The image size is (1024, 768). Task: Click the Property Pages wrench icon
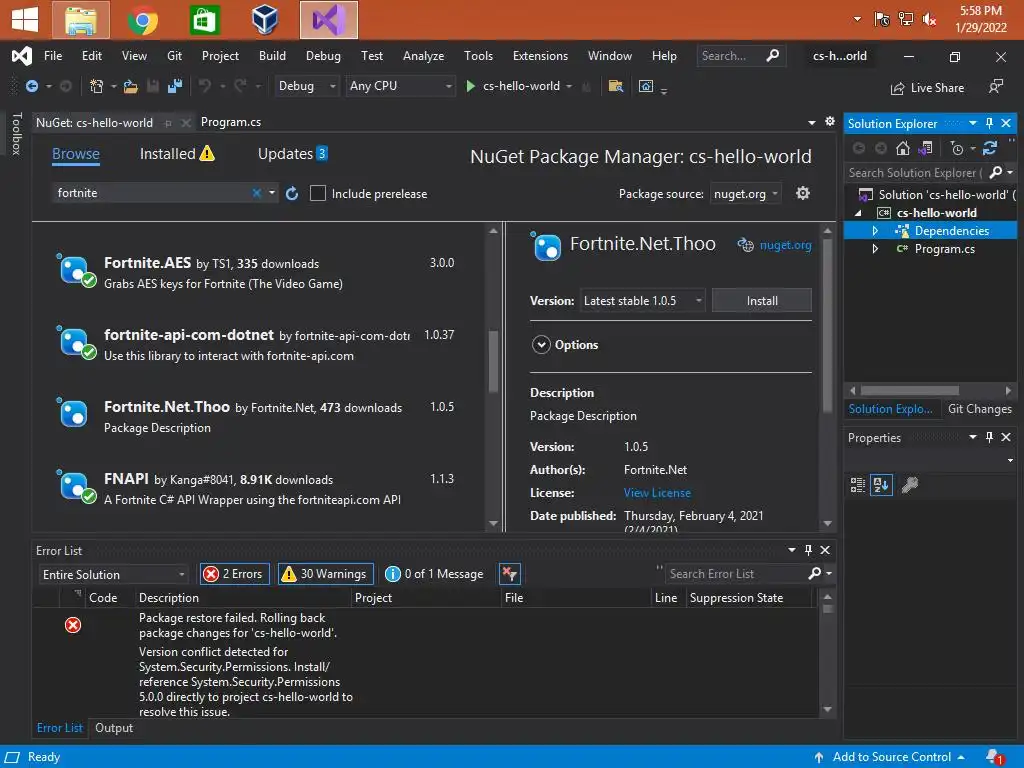point(910,485)
